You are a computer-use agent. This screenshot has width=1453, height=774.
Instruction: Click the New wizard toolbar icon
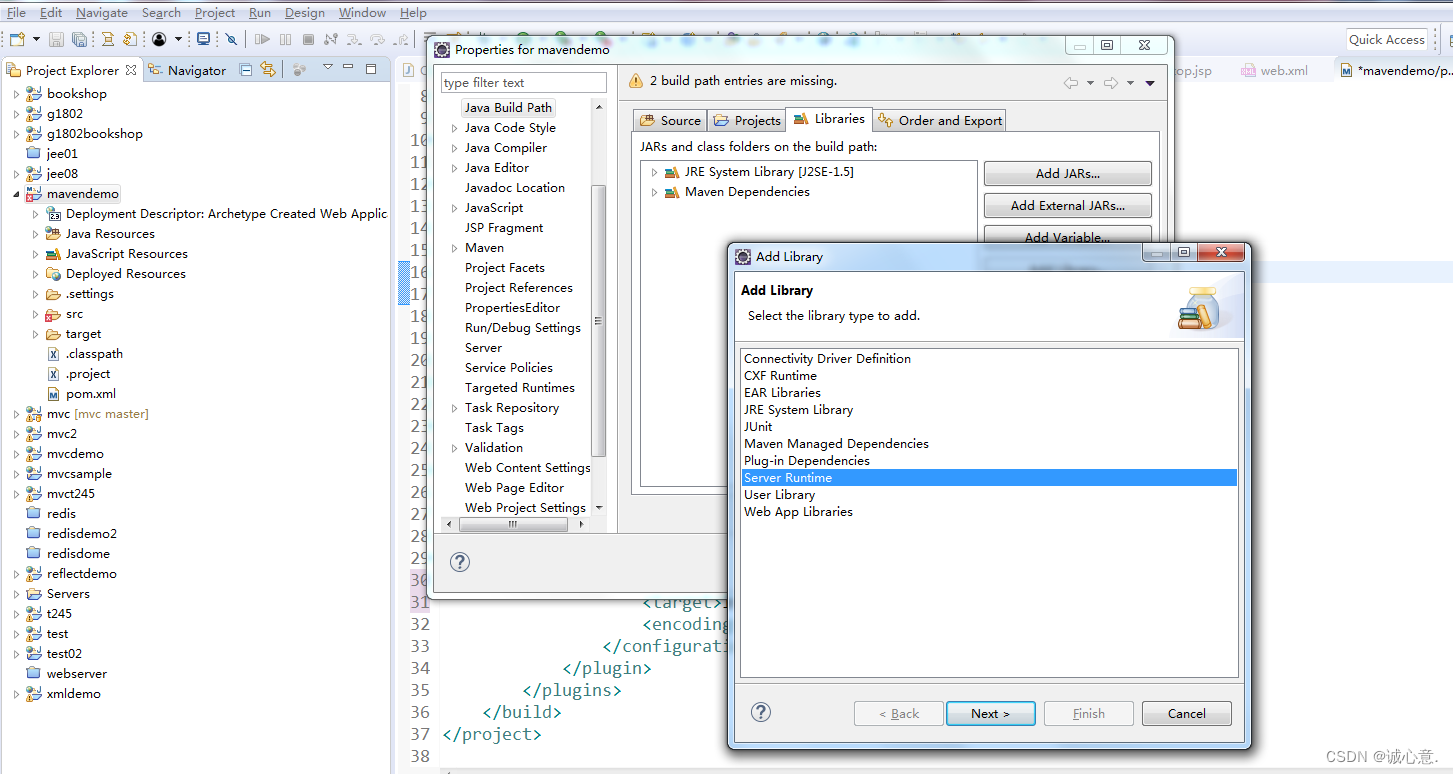[x=17, y=39]
